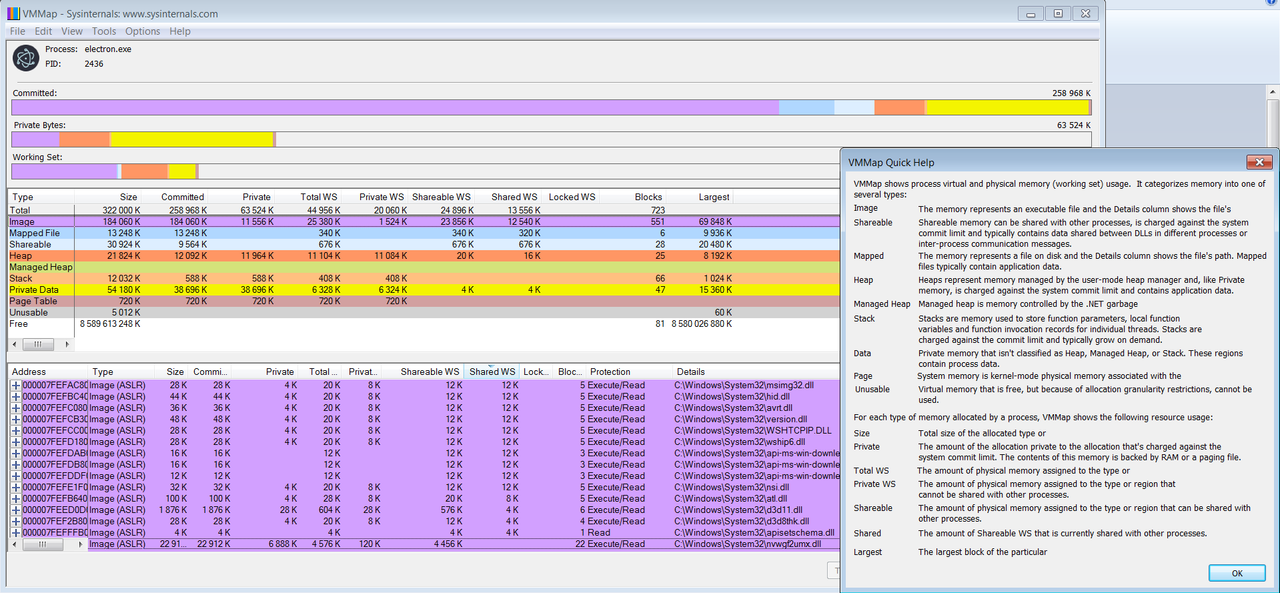Select the Heap summary row

click(x=423, y=256)
